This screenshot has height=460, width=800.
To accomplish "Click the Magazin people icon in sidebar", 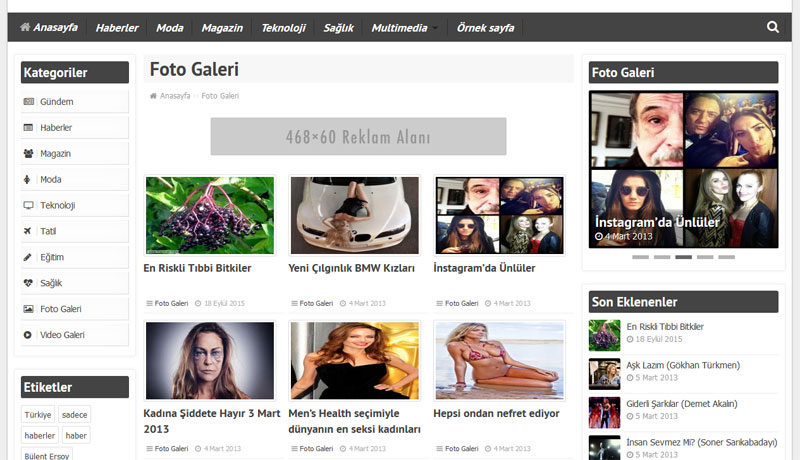I will [29, 154].
